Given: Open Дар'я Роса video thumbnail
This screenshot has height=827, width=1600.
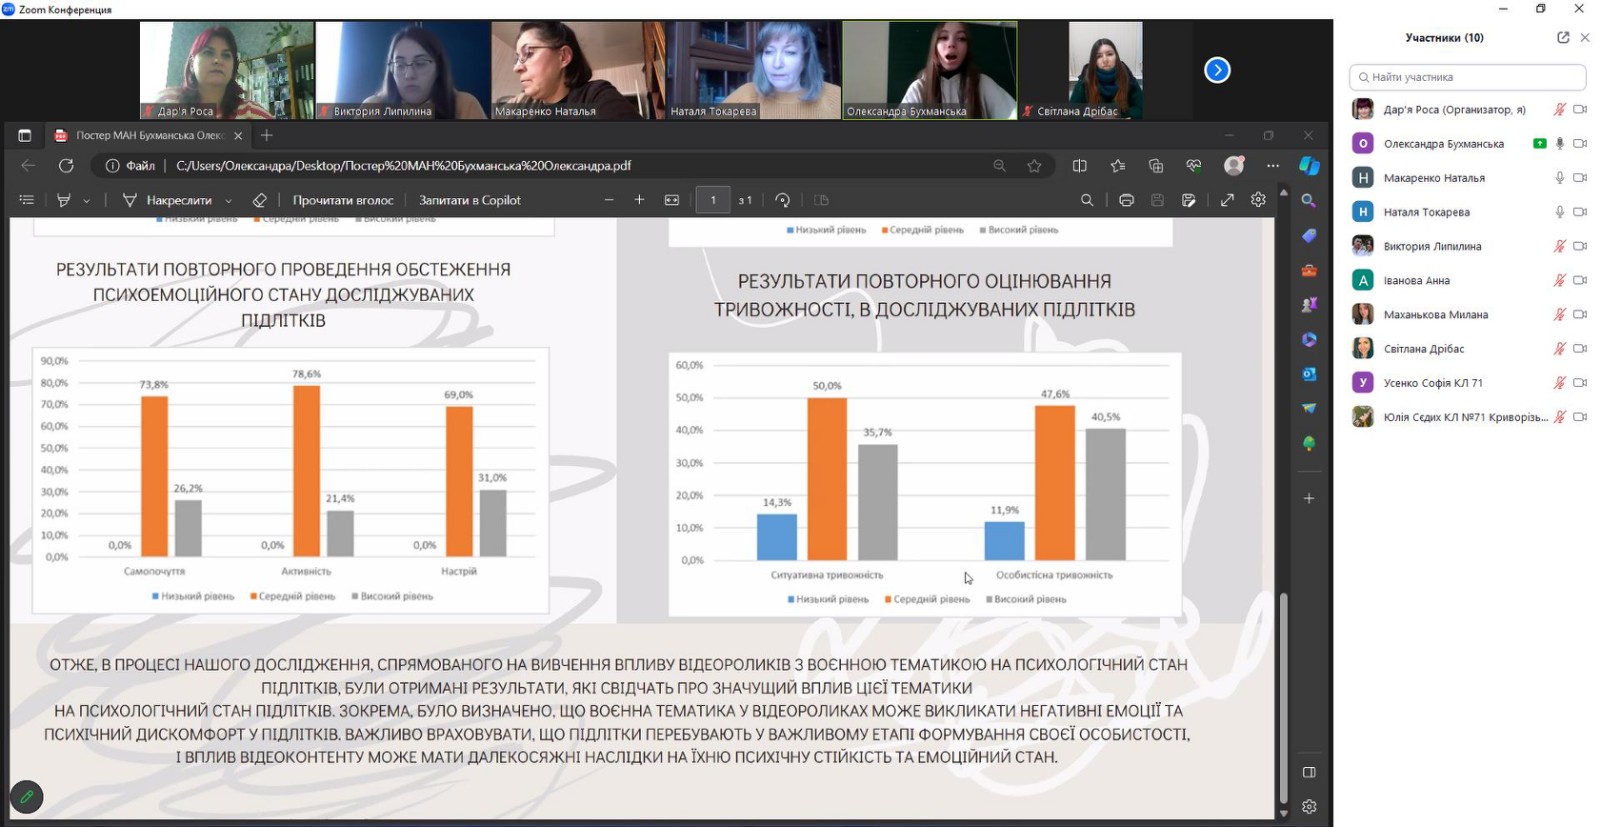Looking at the screenshot, I should pos(226,70).
